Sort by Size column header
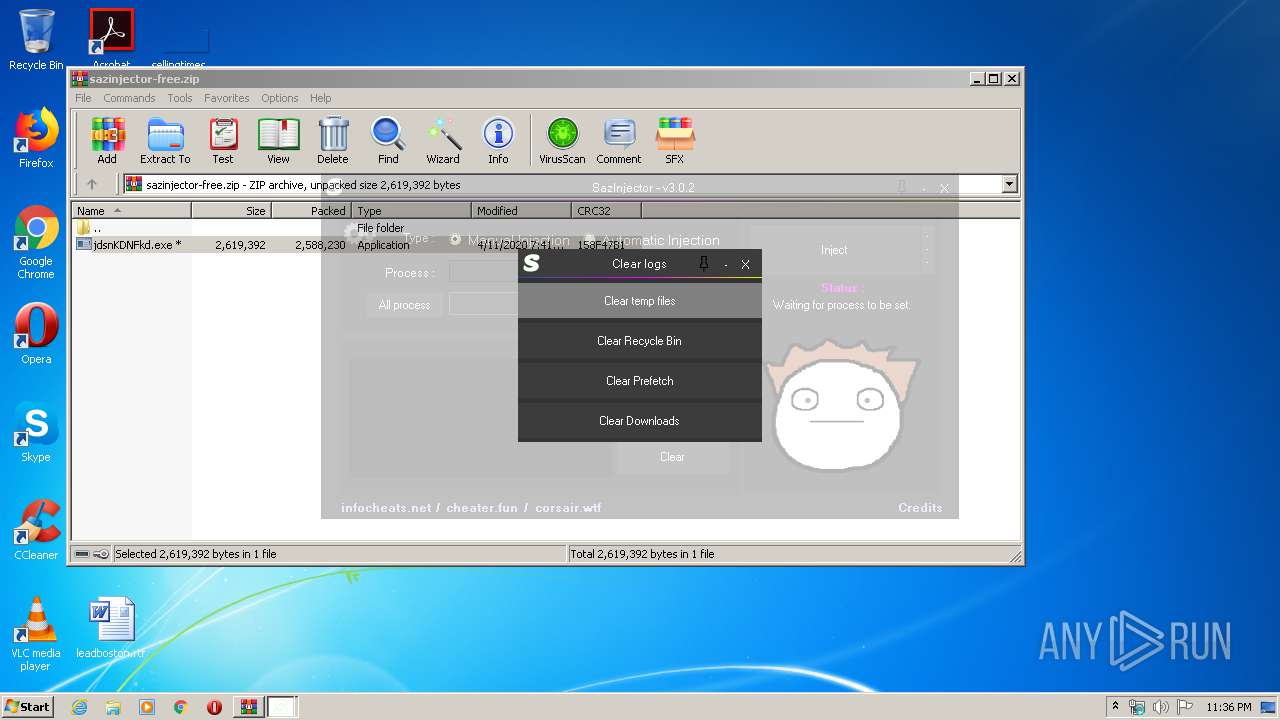 [231, 211]
